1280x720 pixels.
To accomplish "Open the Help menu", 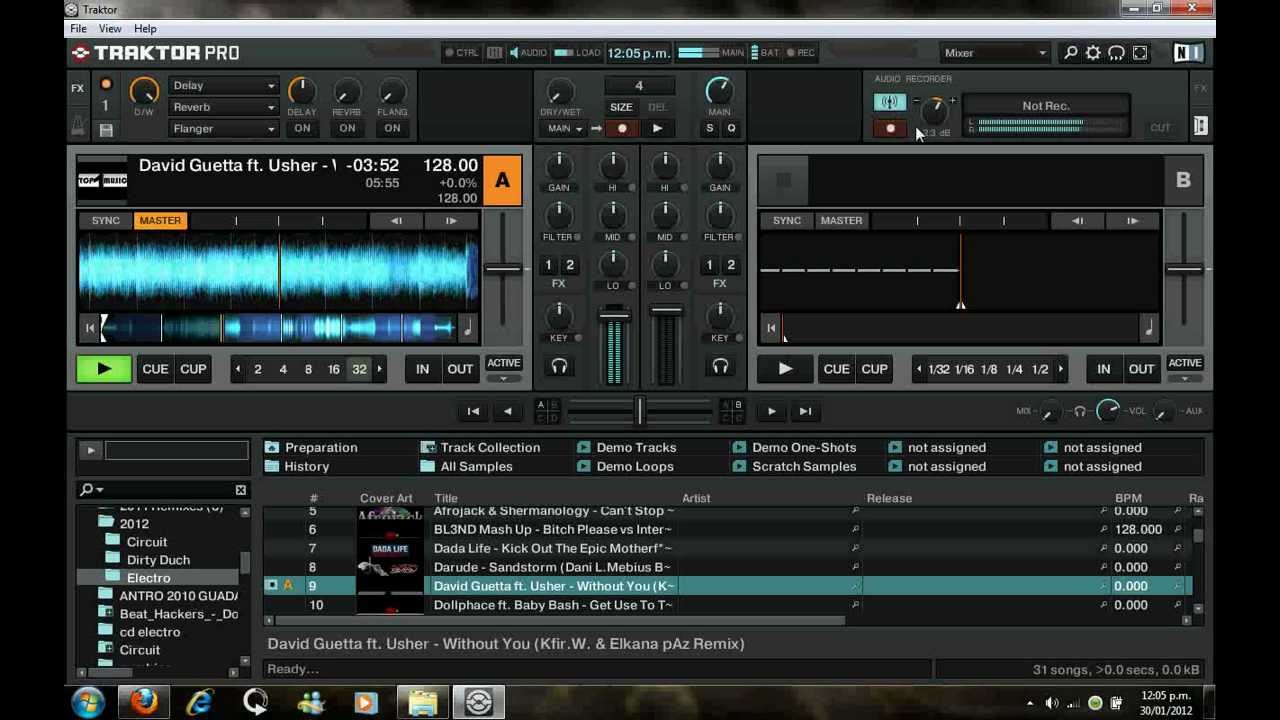I will (x=145, y=29).
